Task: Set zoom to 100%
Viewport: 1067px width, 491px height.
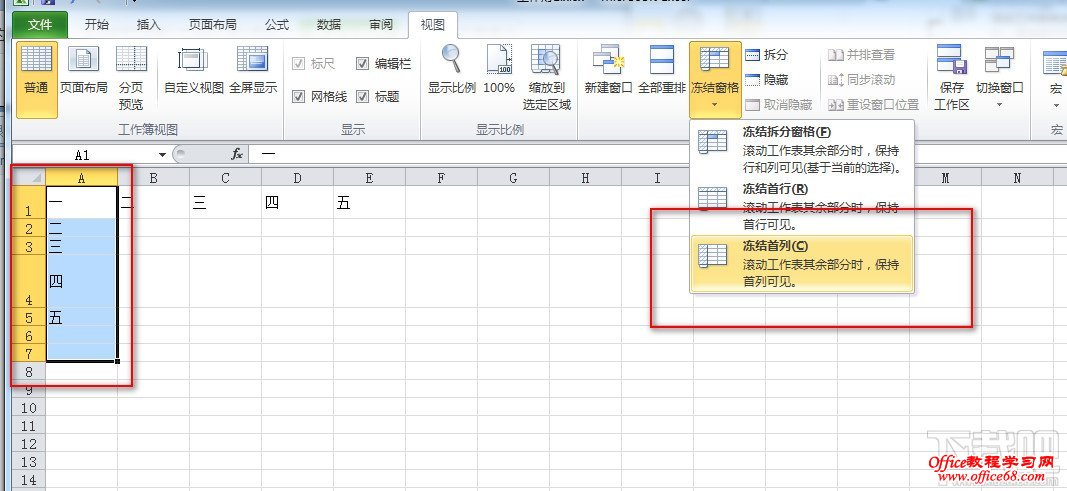Action: tap(499, 71)
